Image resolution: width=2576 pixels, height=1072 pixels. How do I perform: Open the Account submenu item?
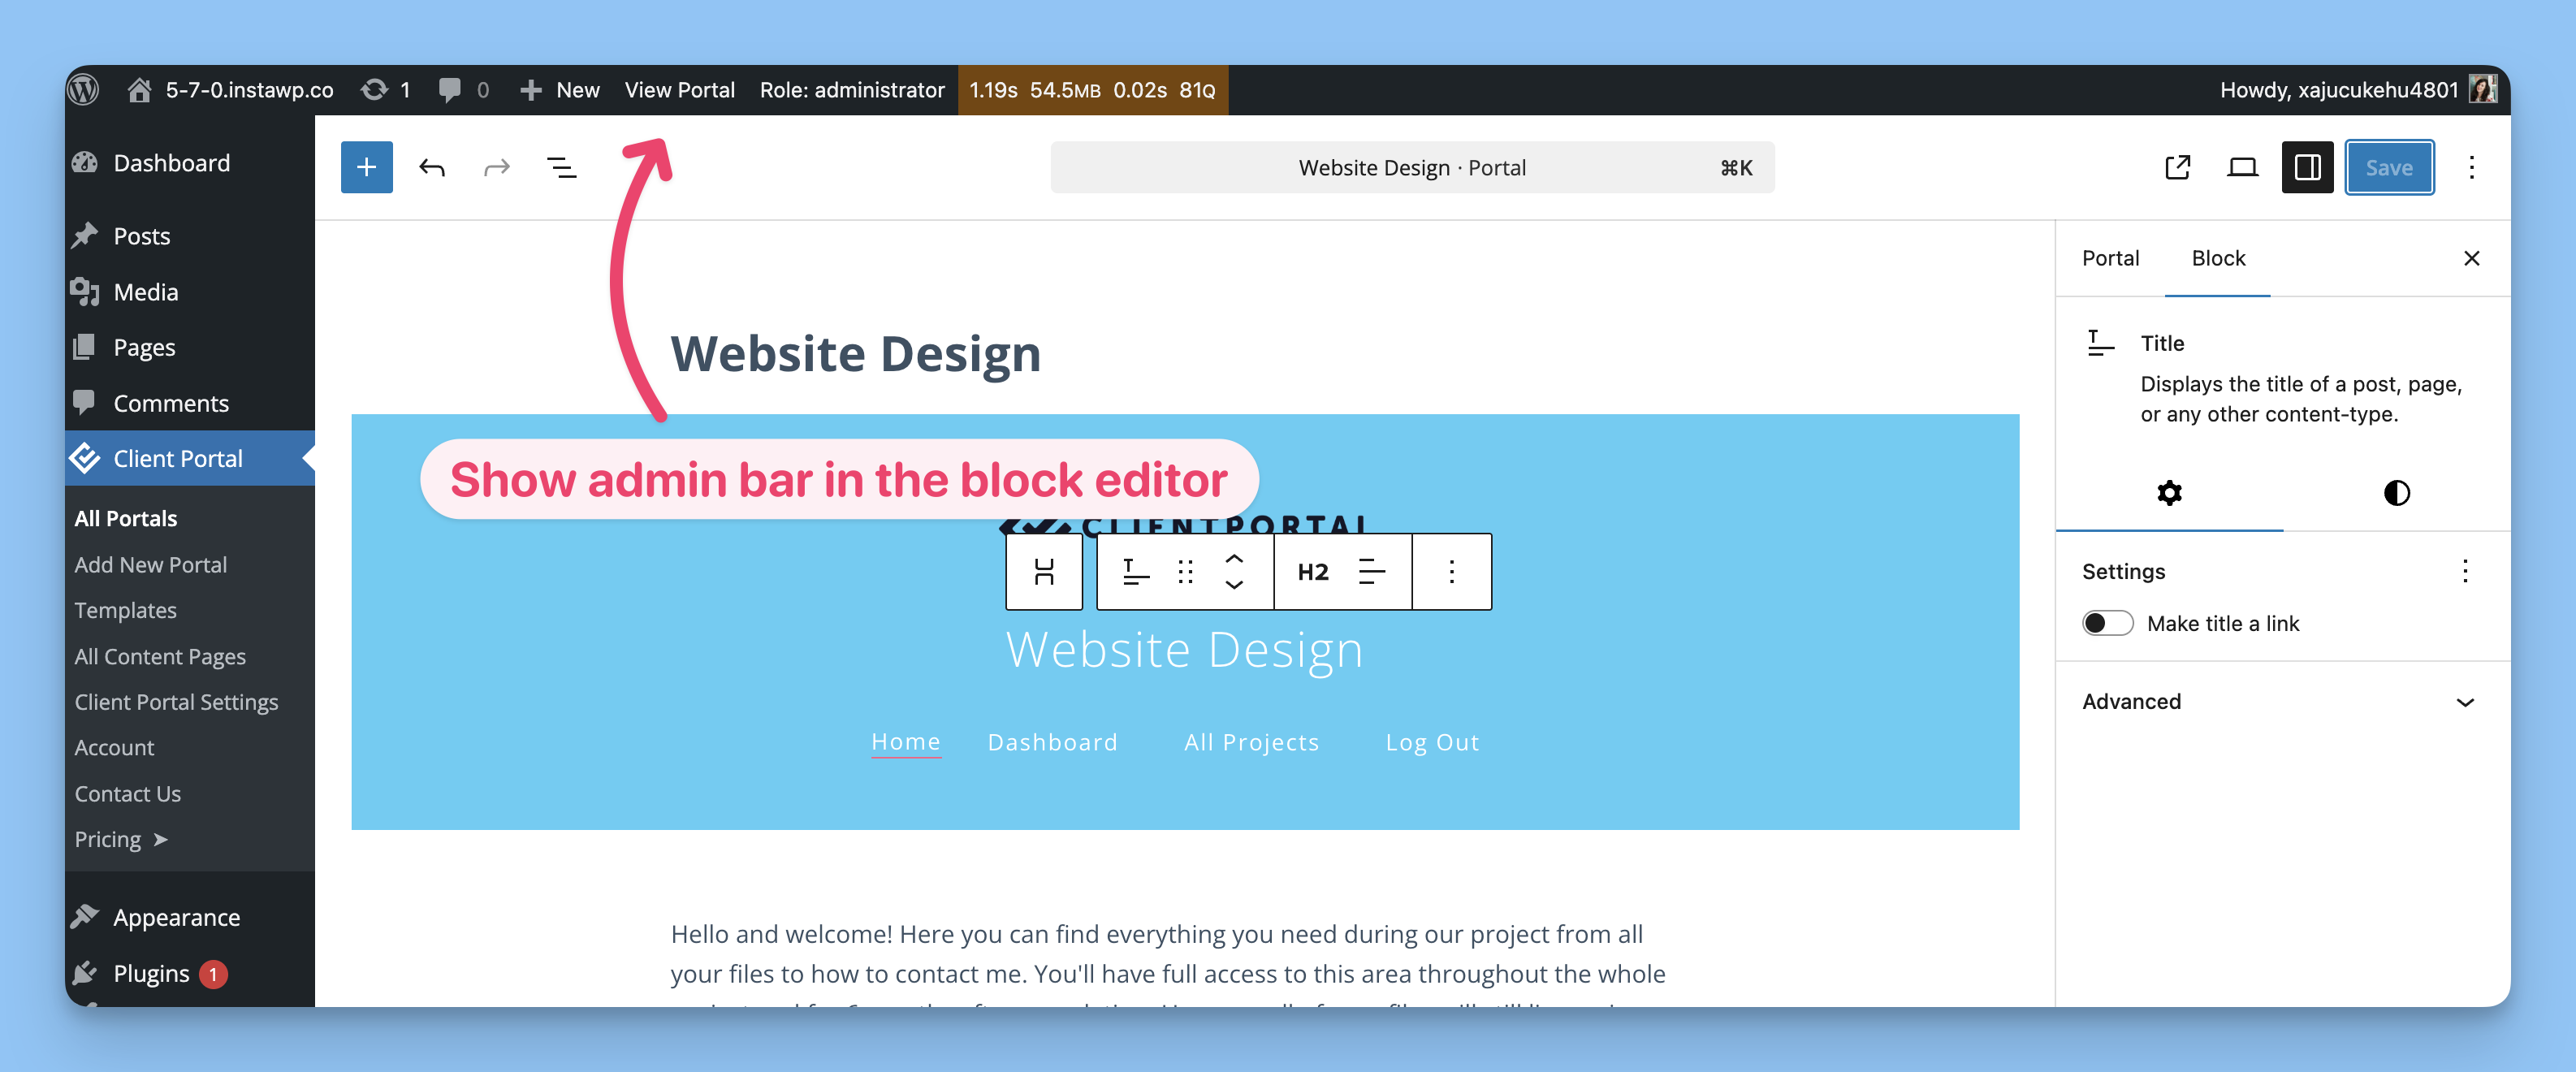point(114,747)
